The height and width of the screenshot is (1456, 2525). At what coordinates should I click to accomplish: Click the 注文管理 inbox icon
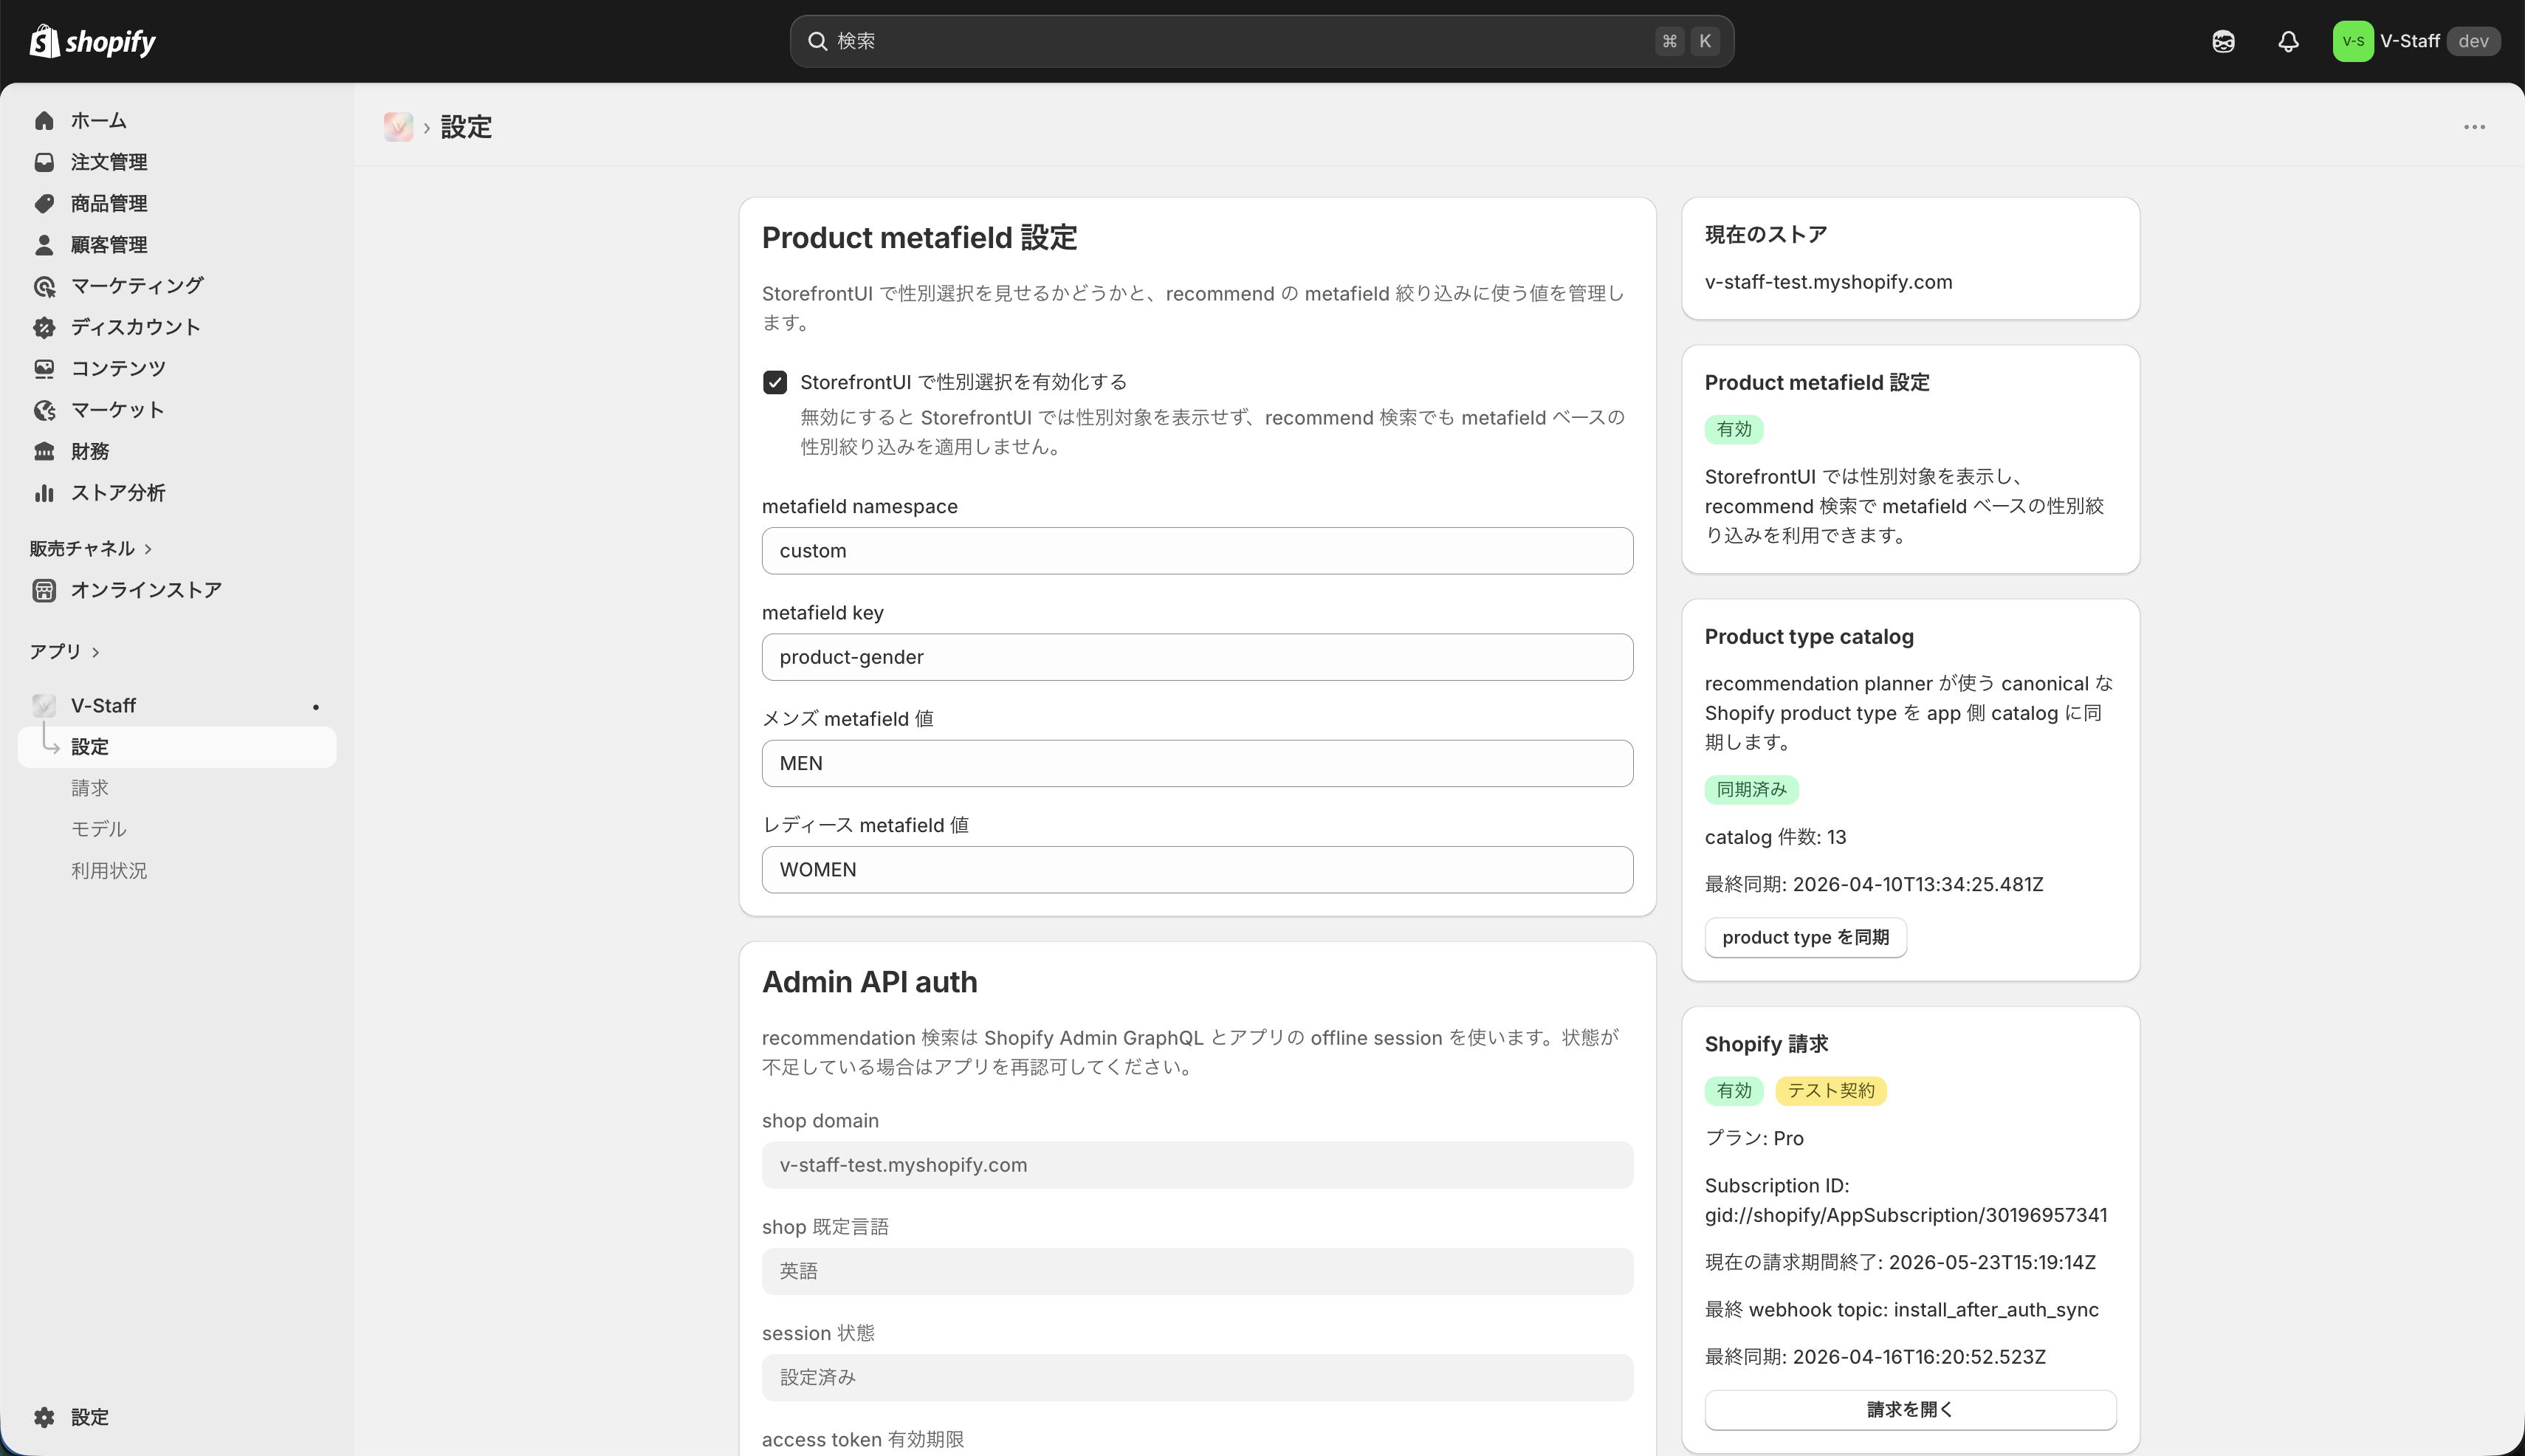click(x=44, y=162)
